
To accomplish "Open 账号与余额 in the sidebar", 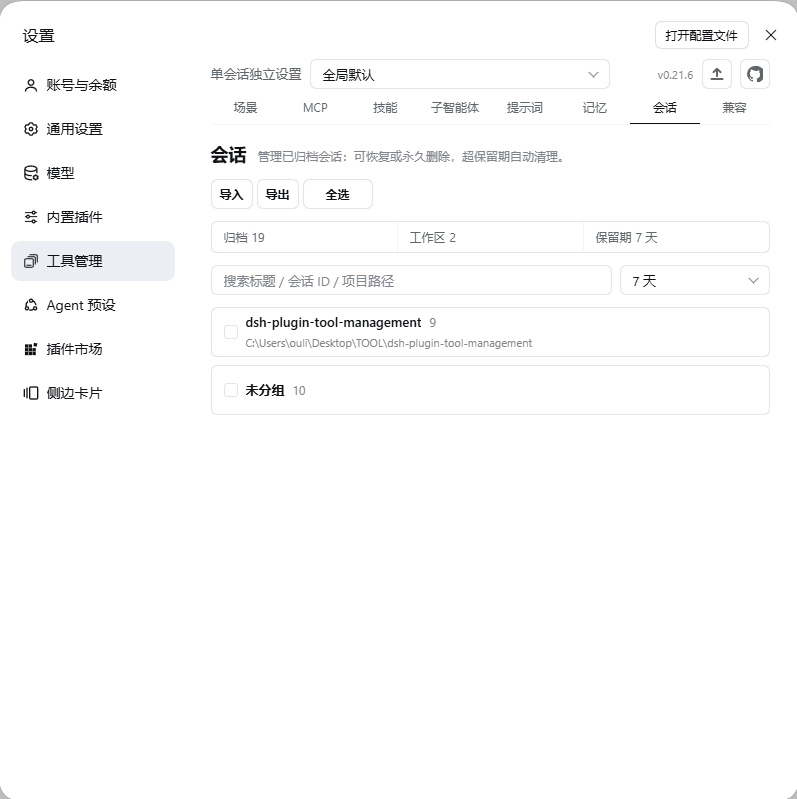I will click(93, 85).
